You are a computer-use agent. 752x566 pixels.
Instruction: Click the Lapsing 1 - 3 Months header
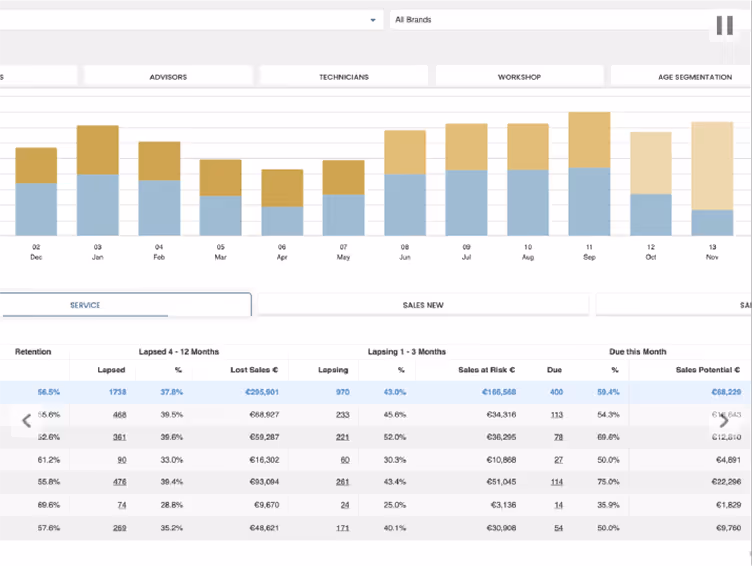click(407, 352)
